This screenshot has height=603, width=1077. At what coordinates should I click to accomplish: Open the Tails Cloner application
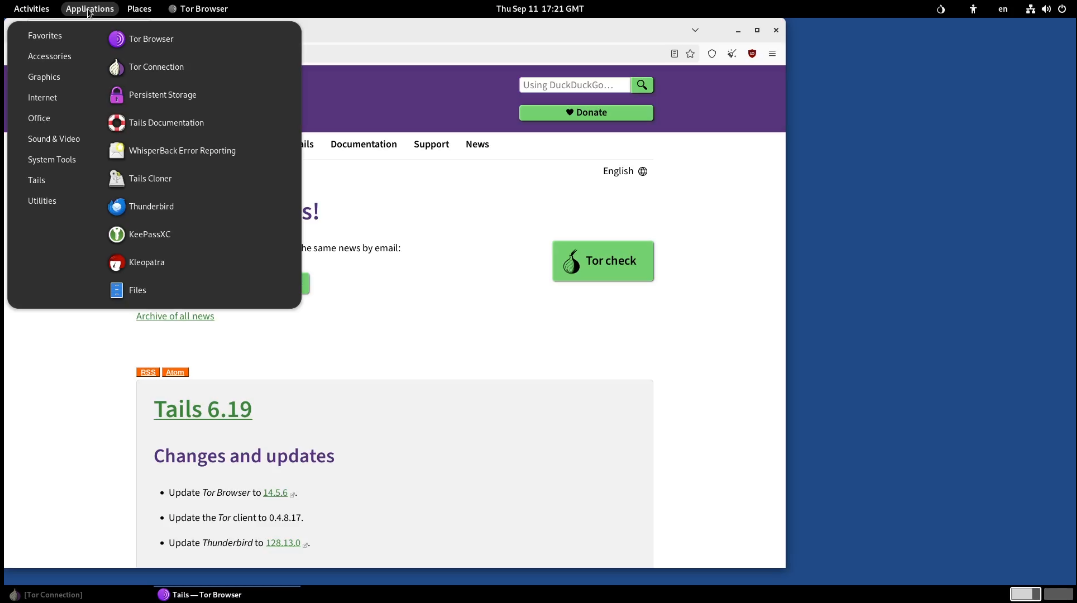pyautogui.click(x=150, y=178)
